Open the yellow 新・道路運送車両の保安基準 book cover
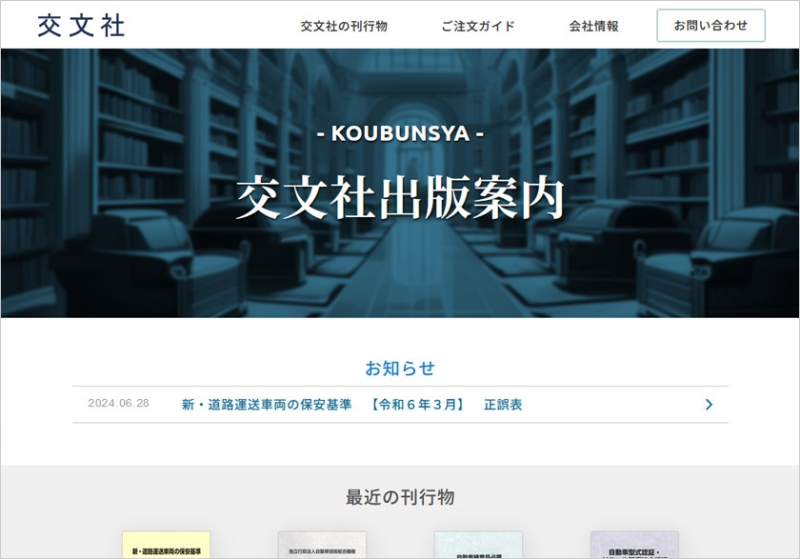This screenshot has height=559, width=800. click(166, 545)
